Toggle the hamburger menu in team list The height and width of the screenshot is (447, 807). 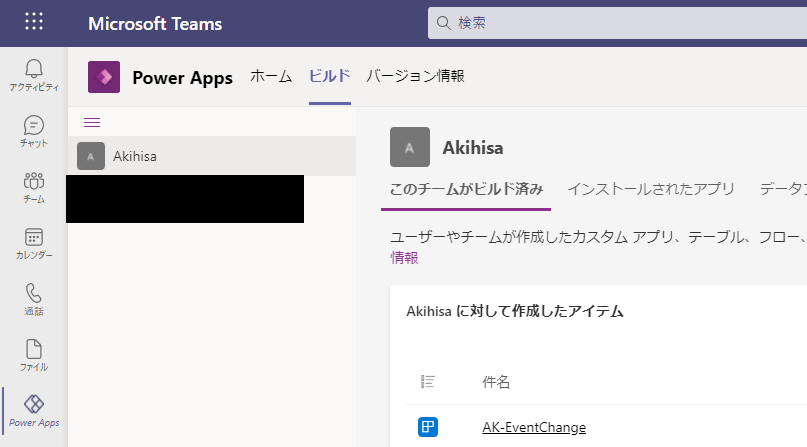pyautogui.click(x=92, y=122)
